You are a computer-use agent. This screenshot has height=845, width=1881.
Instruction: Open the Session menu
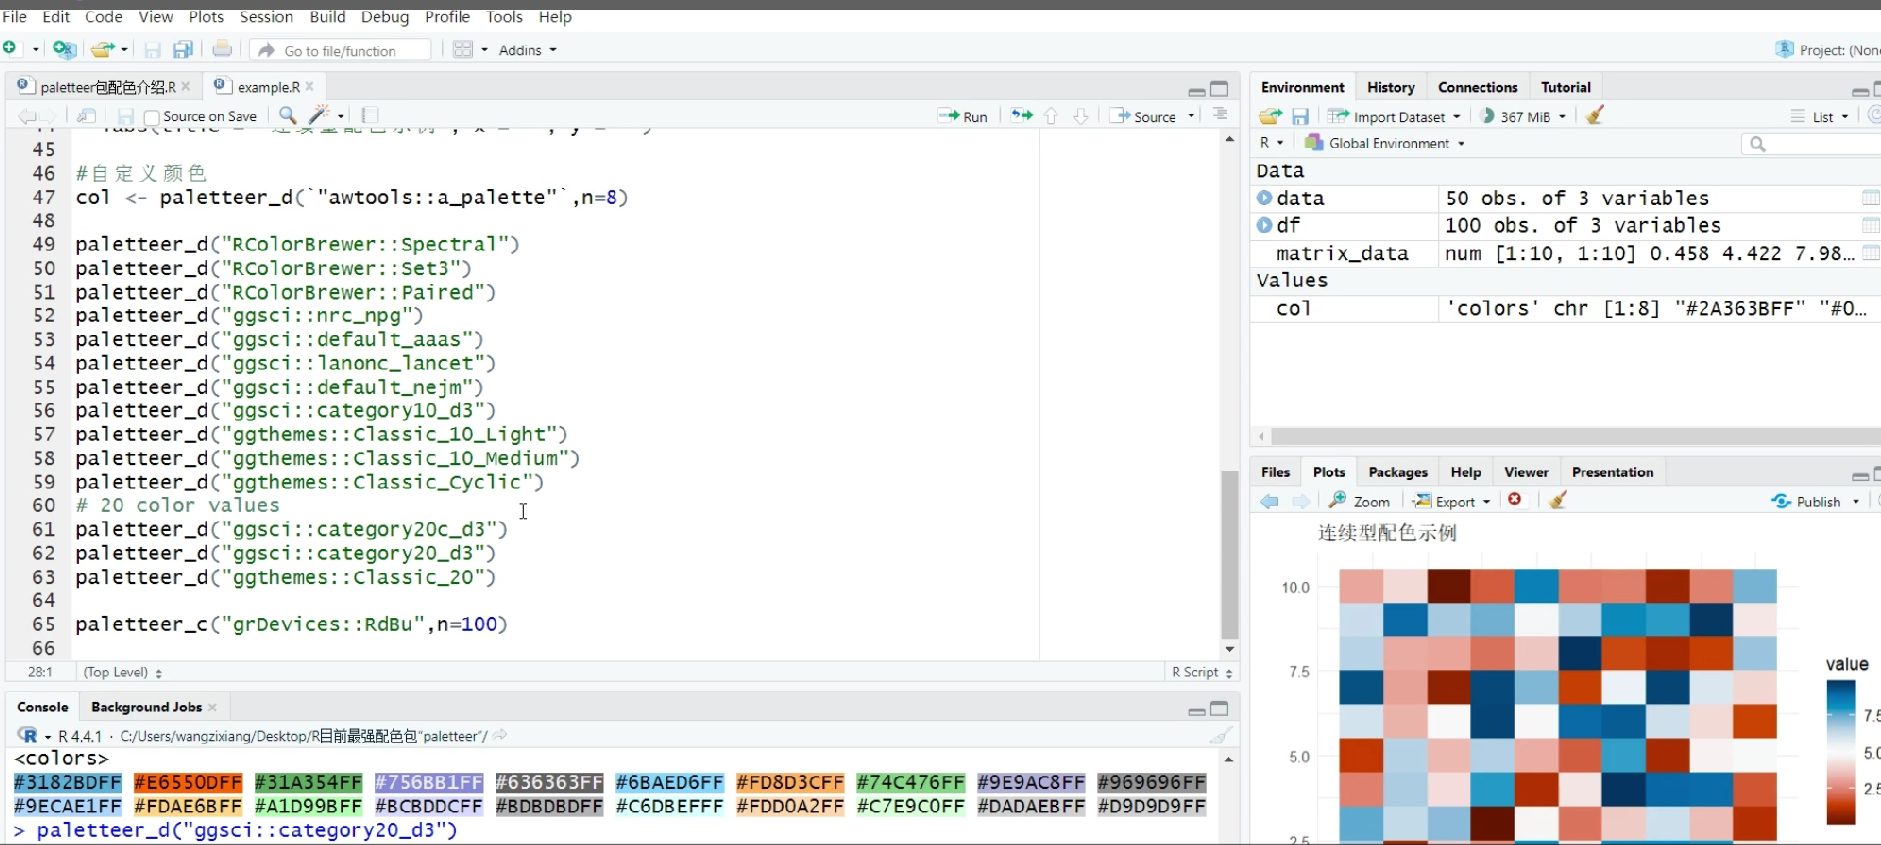tap(266, 17)
